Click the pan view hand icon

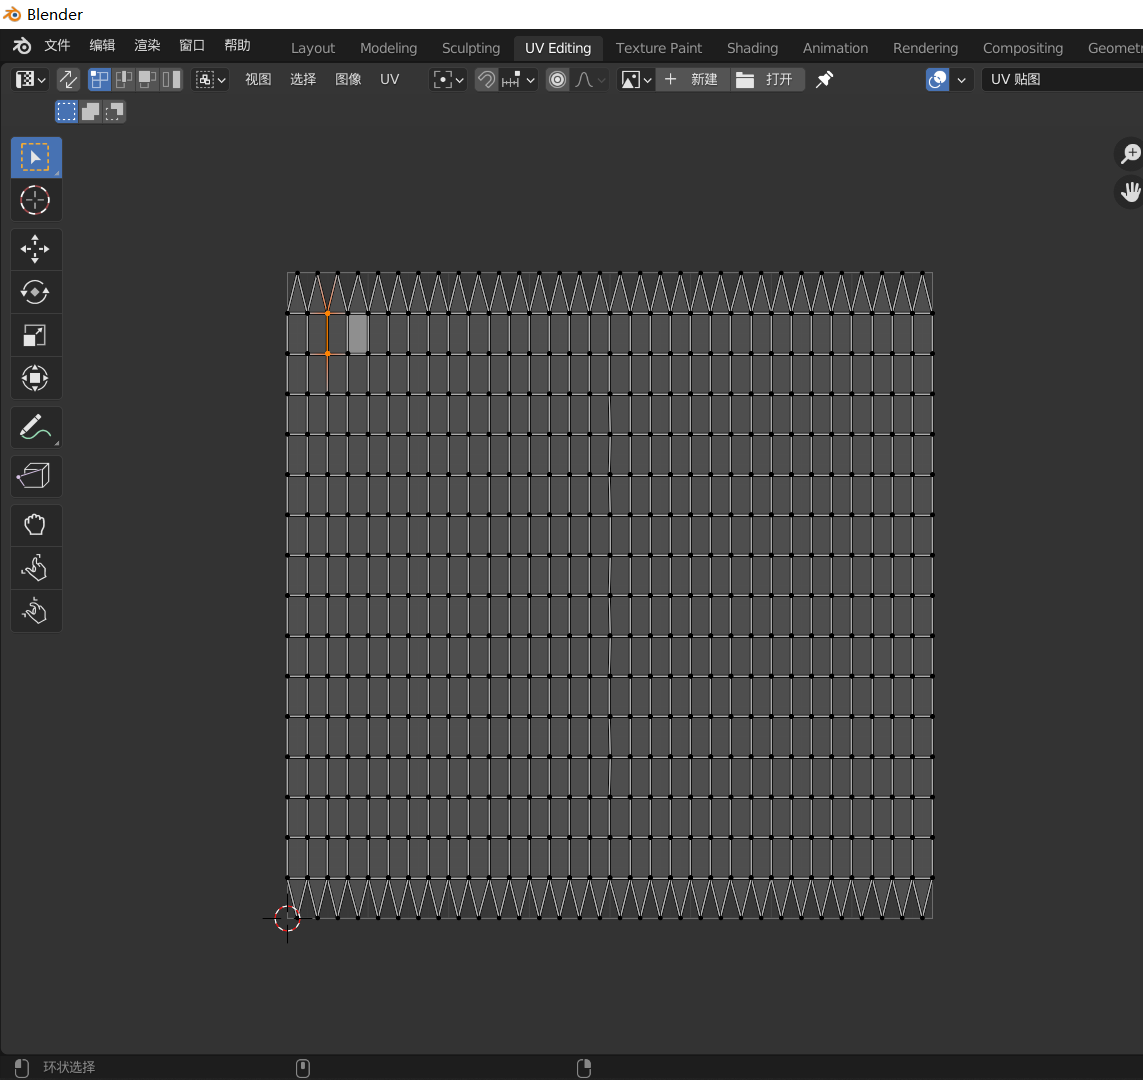coord(1130,191)
